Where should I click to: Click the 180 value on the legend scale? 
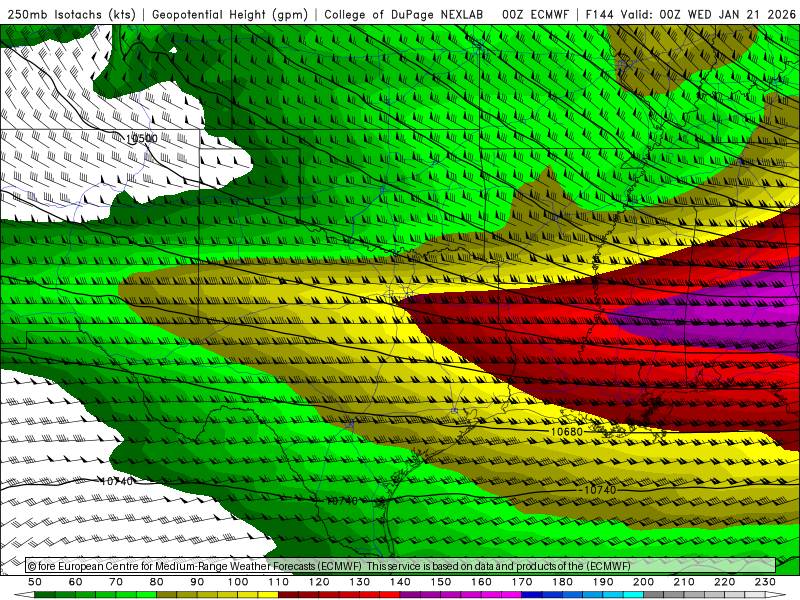tap(562, 582)
